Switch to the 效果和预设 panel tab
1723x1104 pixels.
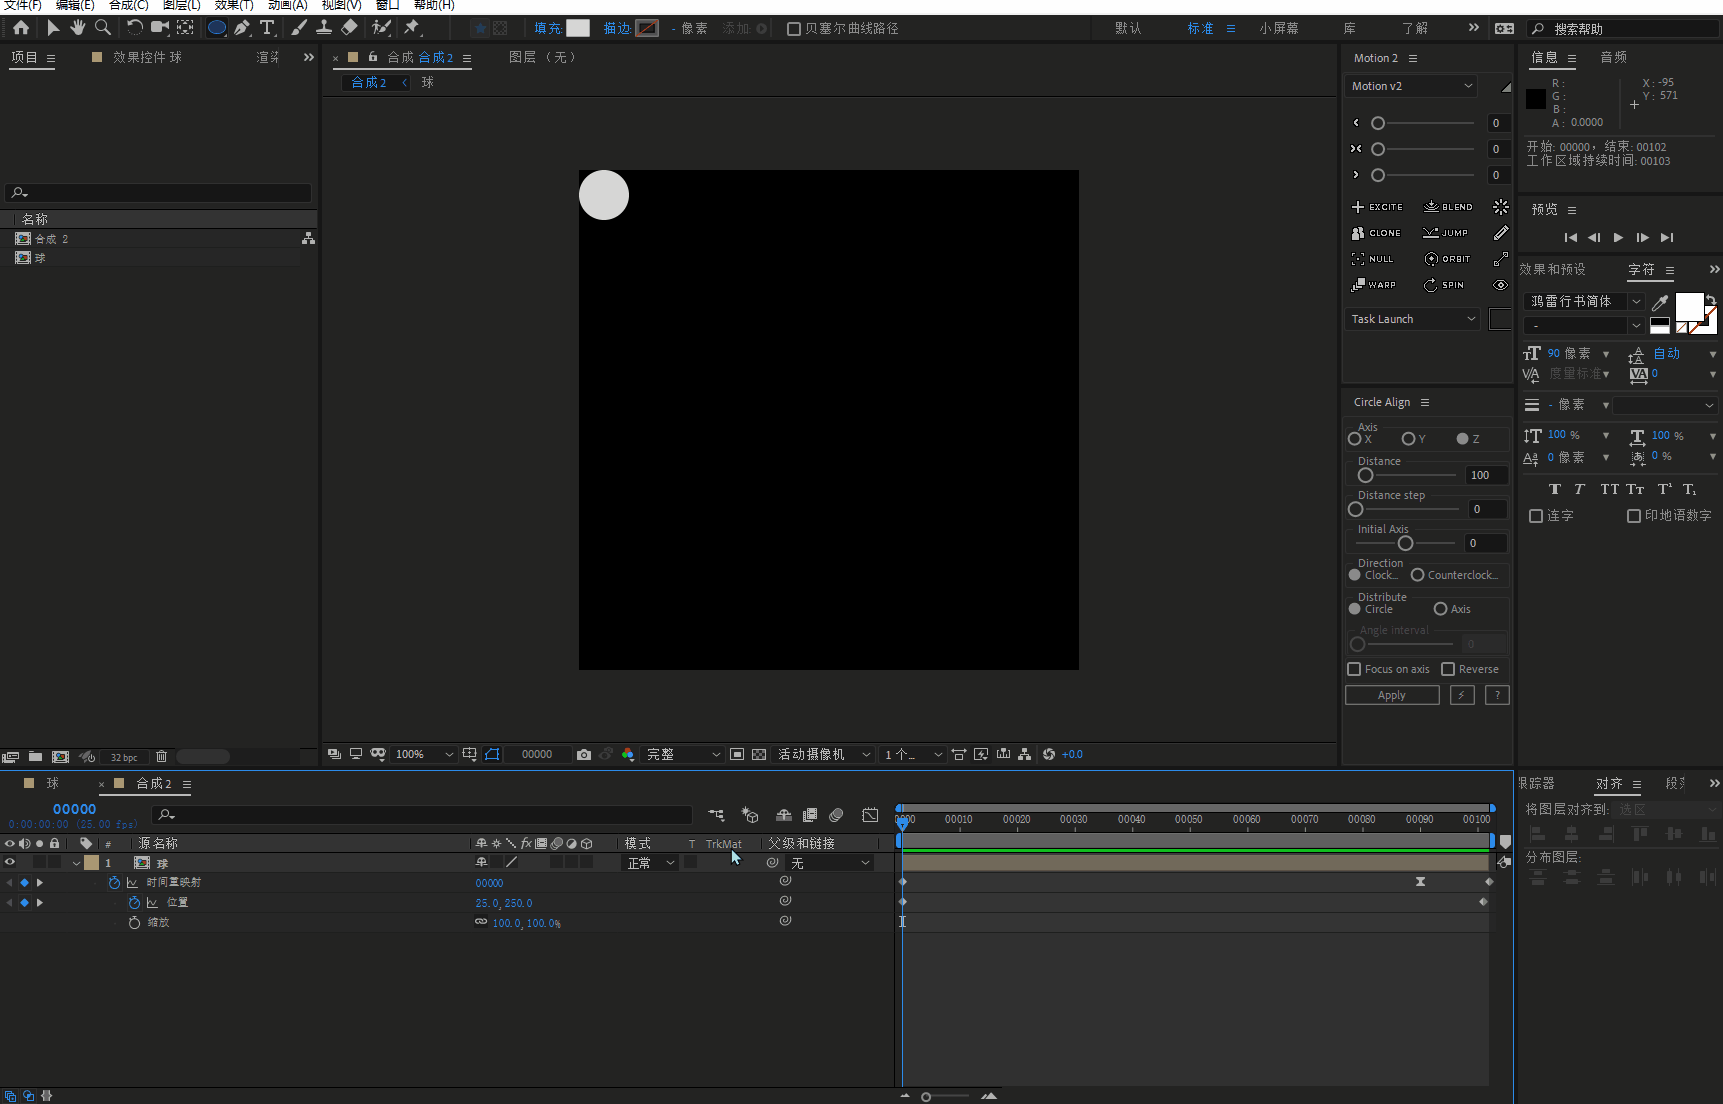click(1552, 269)
